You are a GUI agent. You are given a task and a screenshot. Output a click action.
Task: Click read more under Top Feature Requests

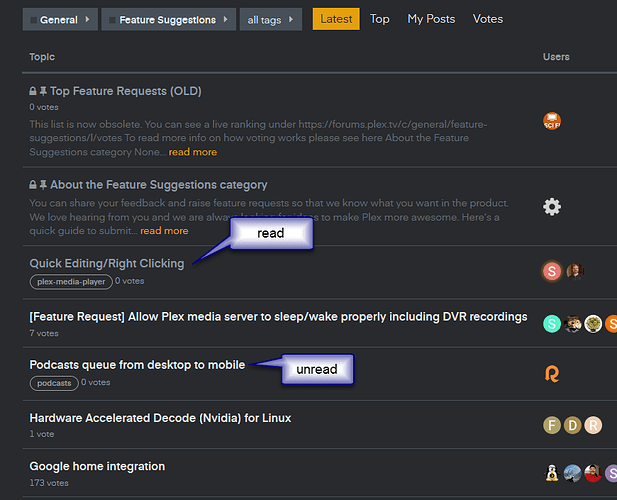[193, 152]
